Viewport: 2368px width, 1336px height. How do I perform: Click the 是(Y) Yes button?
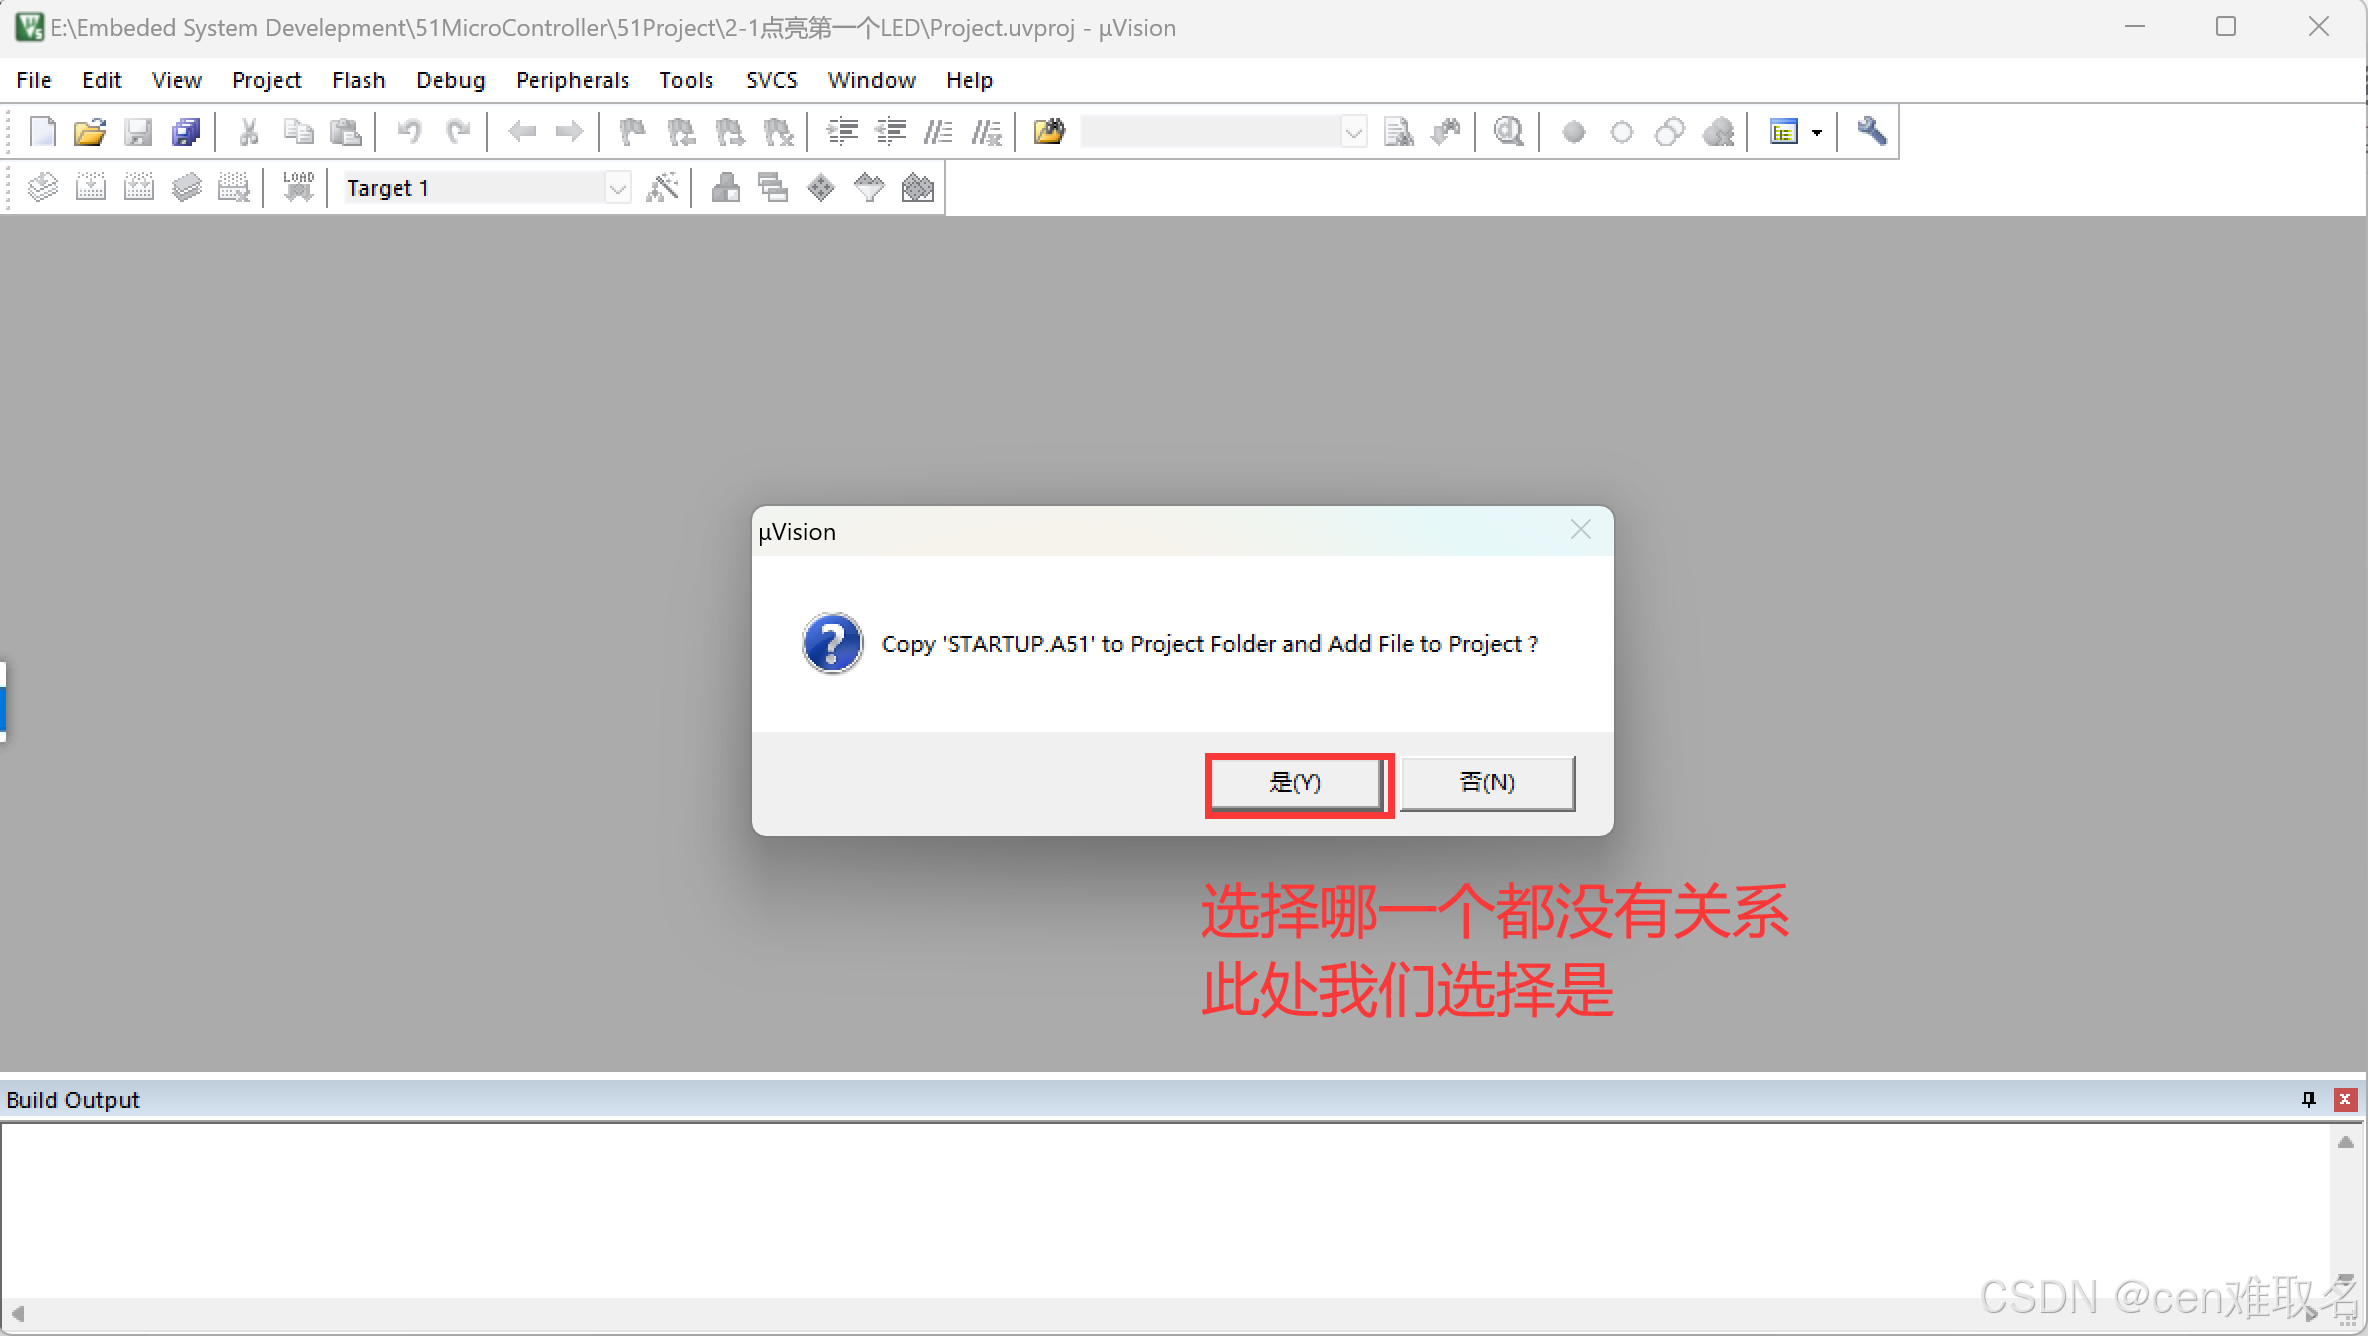click(x=1296, y=783)
